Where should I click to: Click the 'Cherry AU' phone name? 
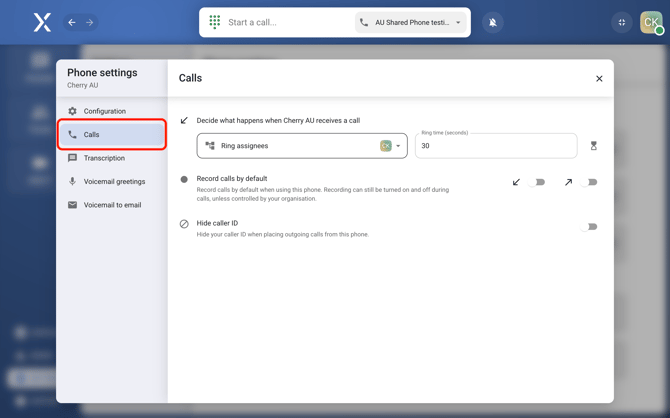(82, 85)
